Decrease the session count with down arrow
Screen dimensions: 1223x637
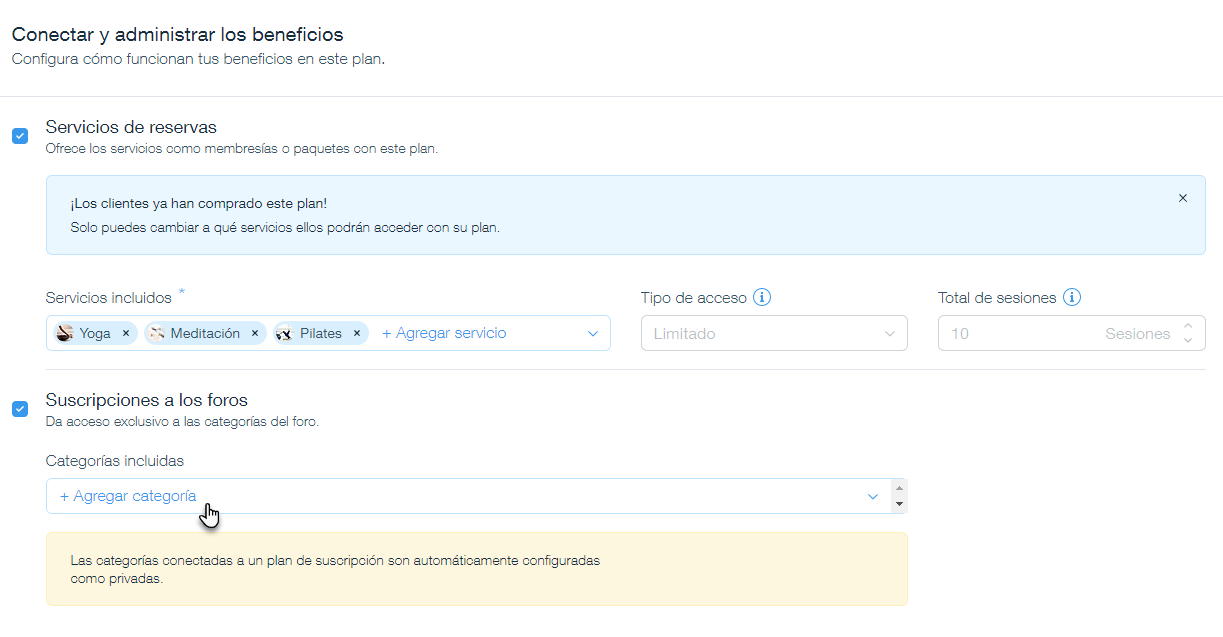1188,341
